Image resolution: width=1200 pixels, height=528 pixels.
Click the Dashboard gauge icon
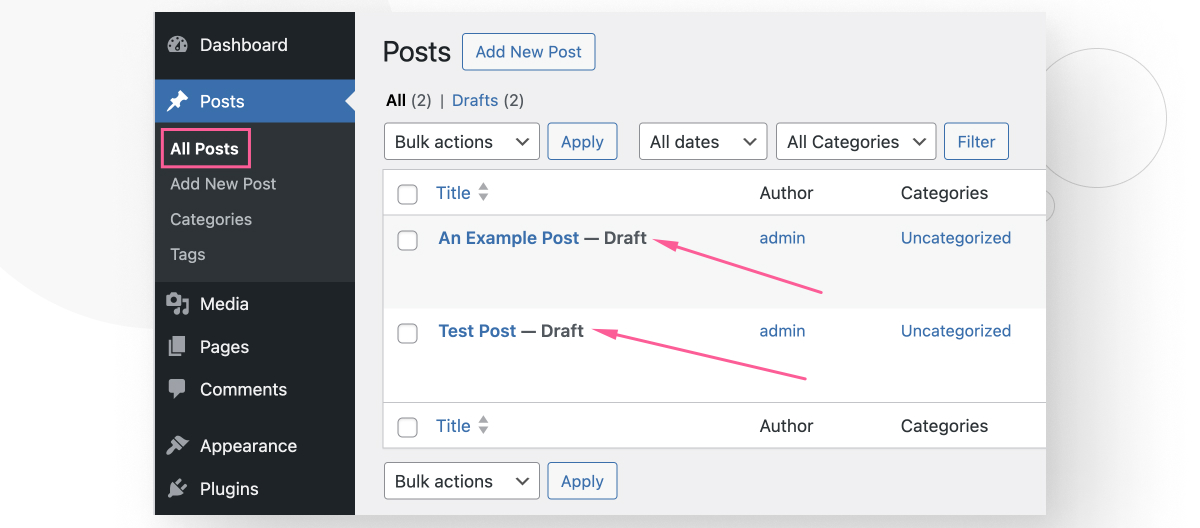(x=177, y=45)
